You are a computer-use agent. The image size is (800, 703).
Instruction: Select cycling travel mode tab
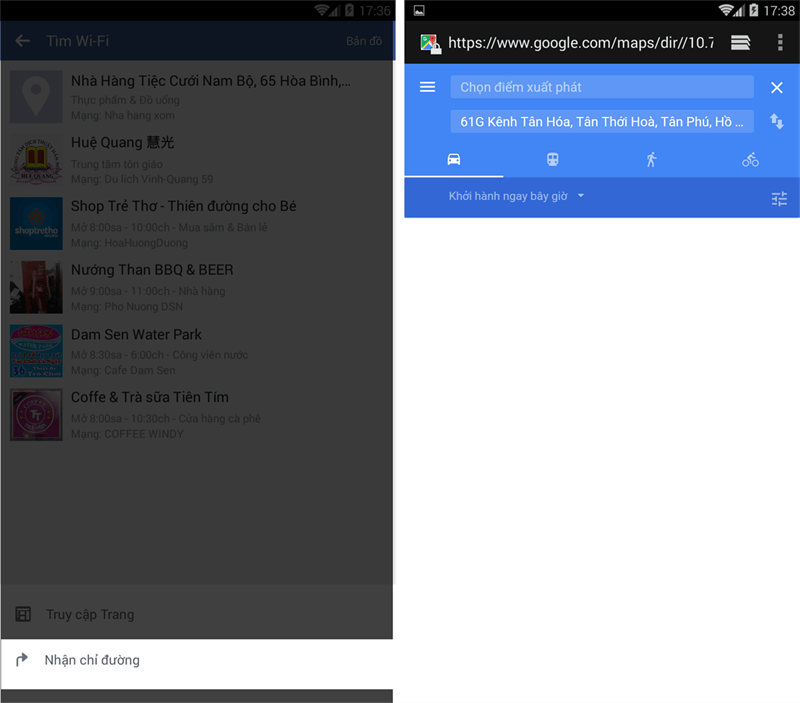pos(750,160)
